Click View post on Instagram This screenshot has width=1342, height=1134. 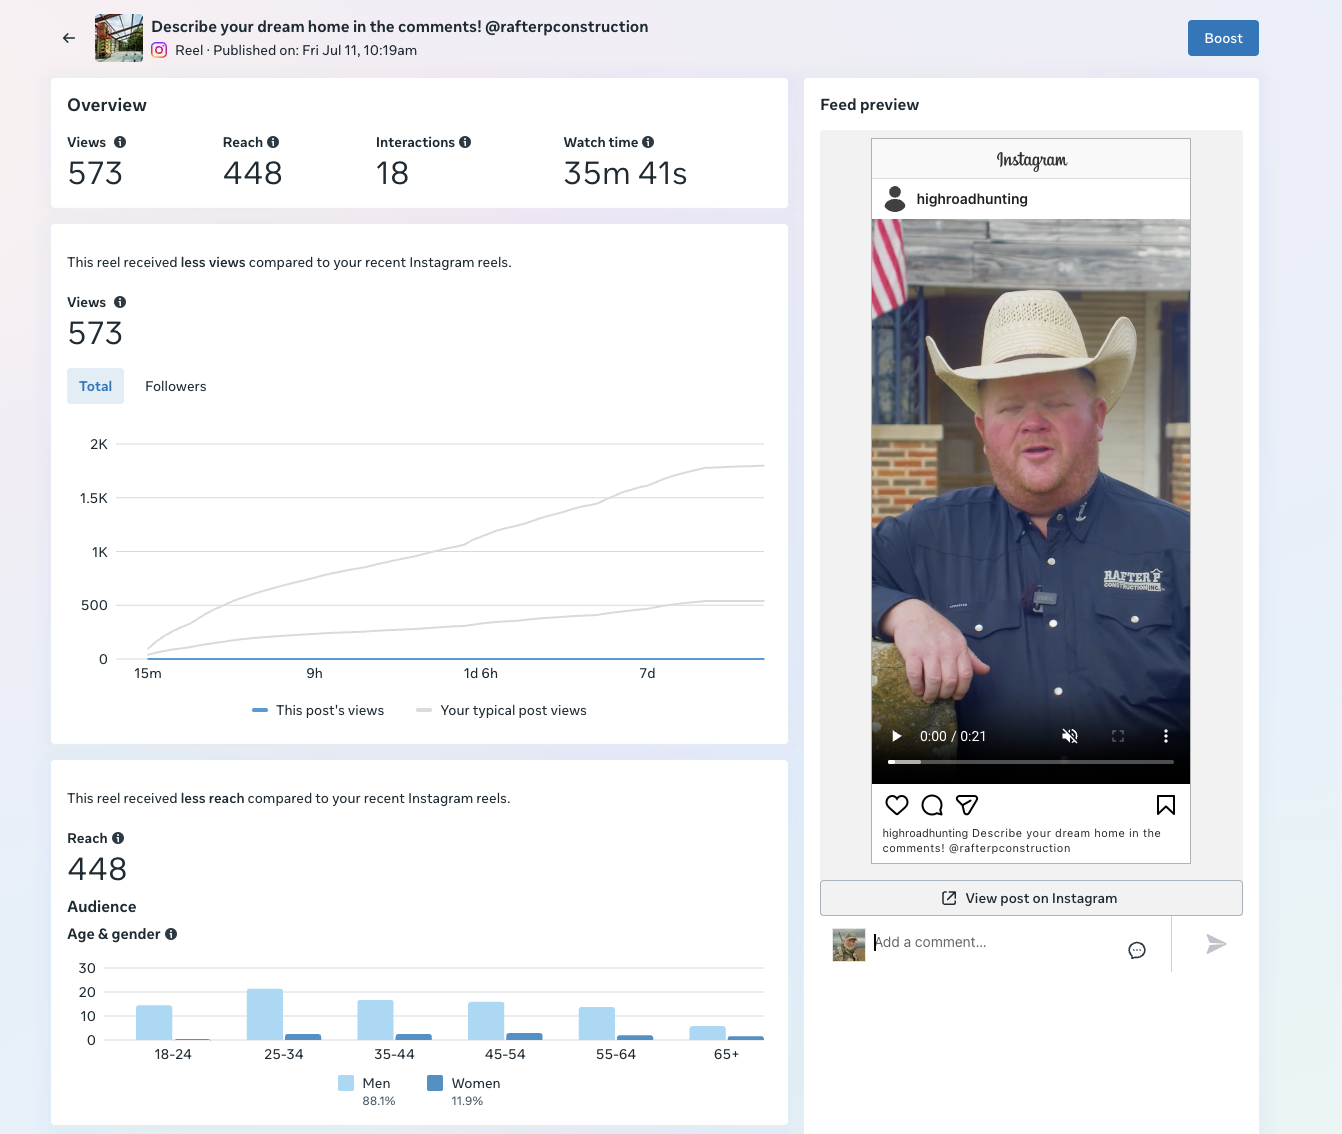pos(1031,898)
